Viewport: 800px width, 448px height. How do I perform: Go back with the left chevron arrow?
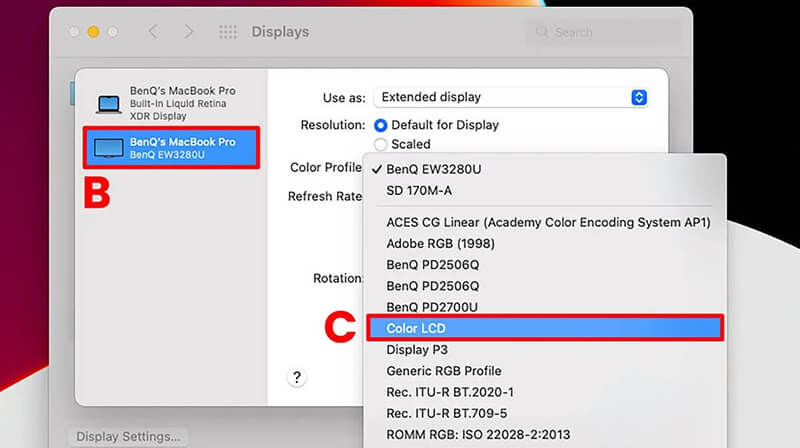coord(153,32)
